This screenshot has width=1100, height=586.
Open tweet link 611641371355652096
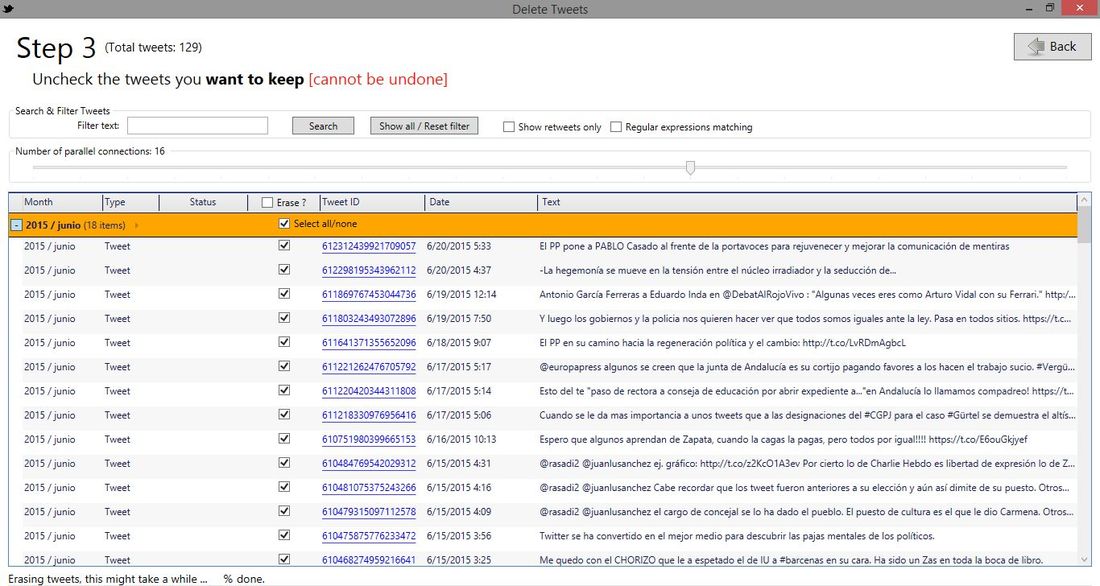coord(369,343)
